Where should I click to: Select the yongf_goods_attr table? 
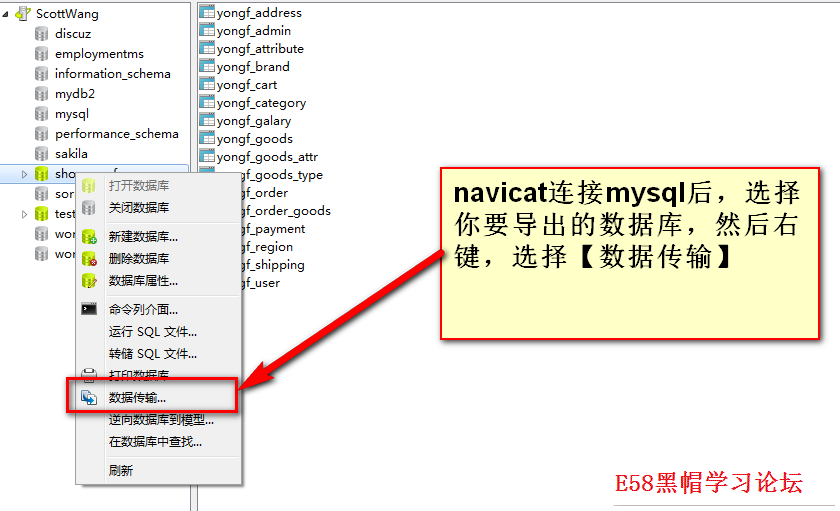(267, 157)
